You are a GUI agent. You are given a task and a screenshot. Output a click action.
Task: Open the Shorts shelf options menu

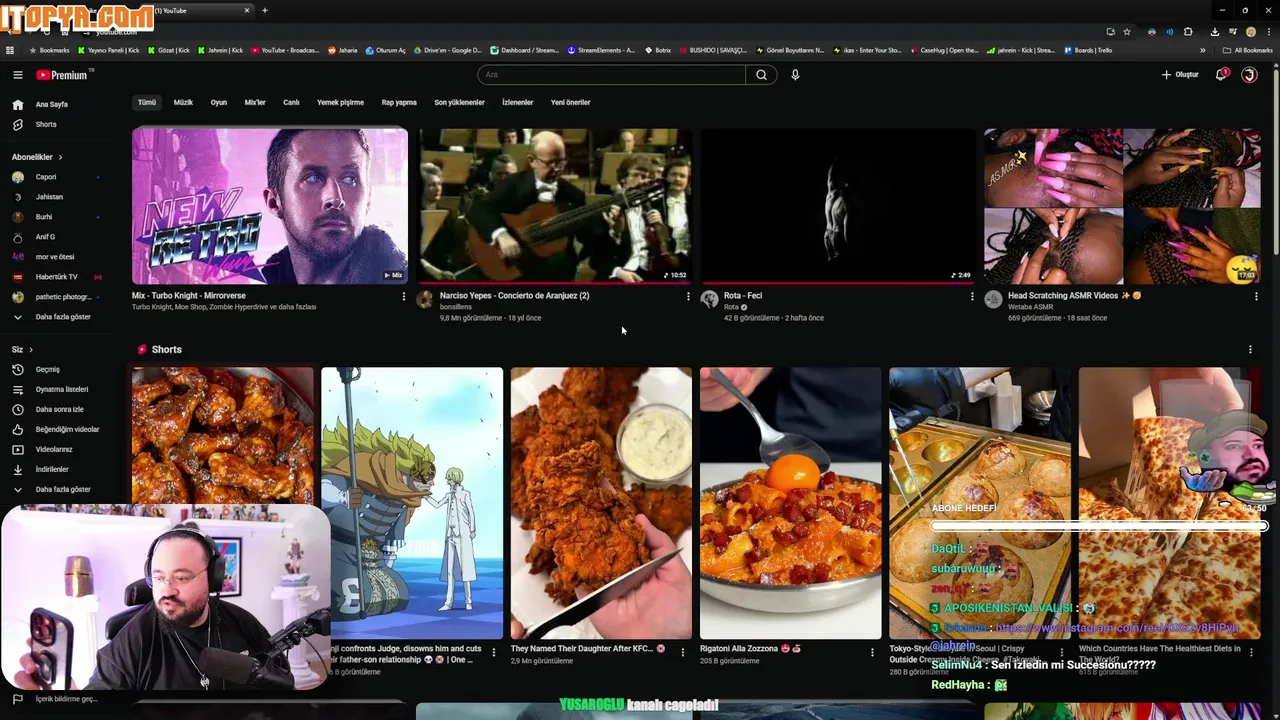pos(1250,350)
